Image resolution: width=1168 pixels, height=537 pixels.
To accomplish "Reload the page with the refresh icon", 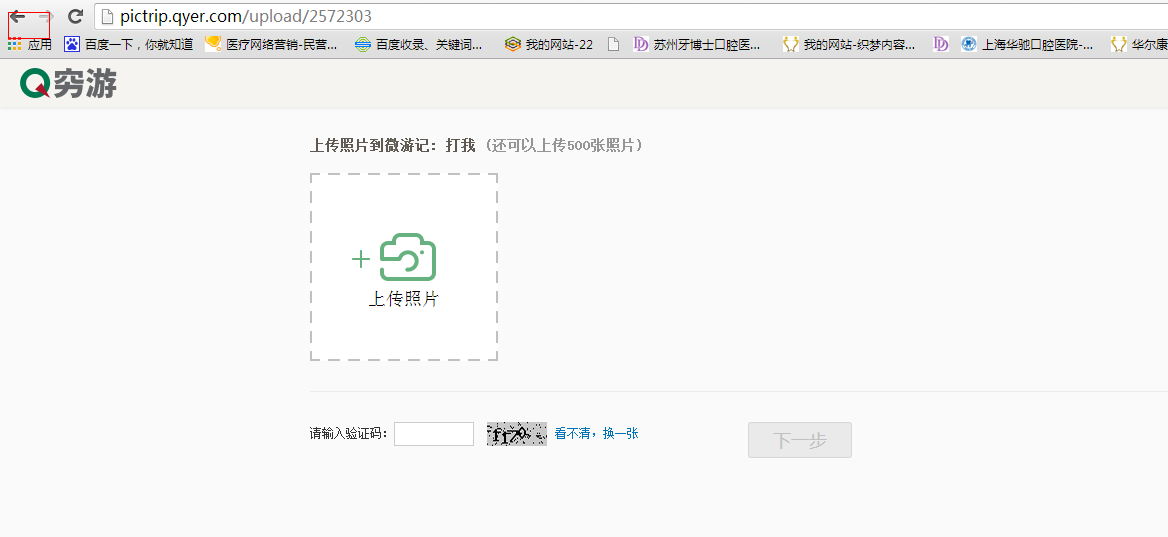I will pyautogui.click(x=75, y=17).
